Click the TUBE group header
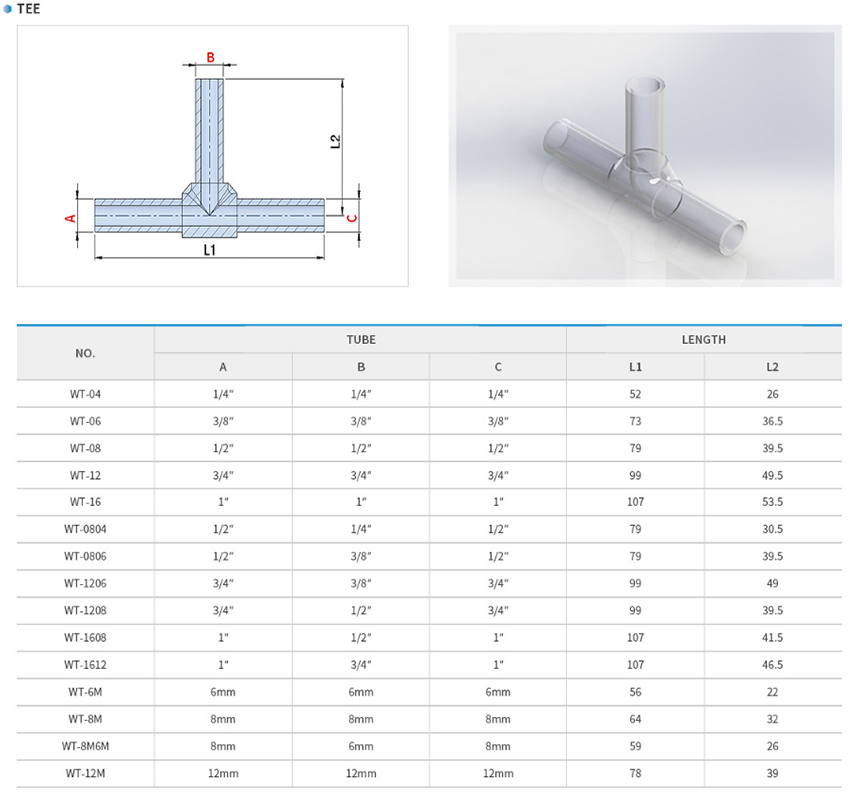 (x=361, y=340)
